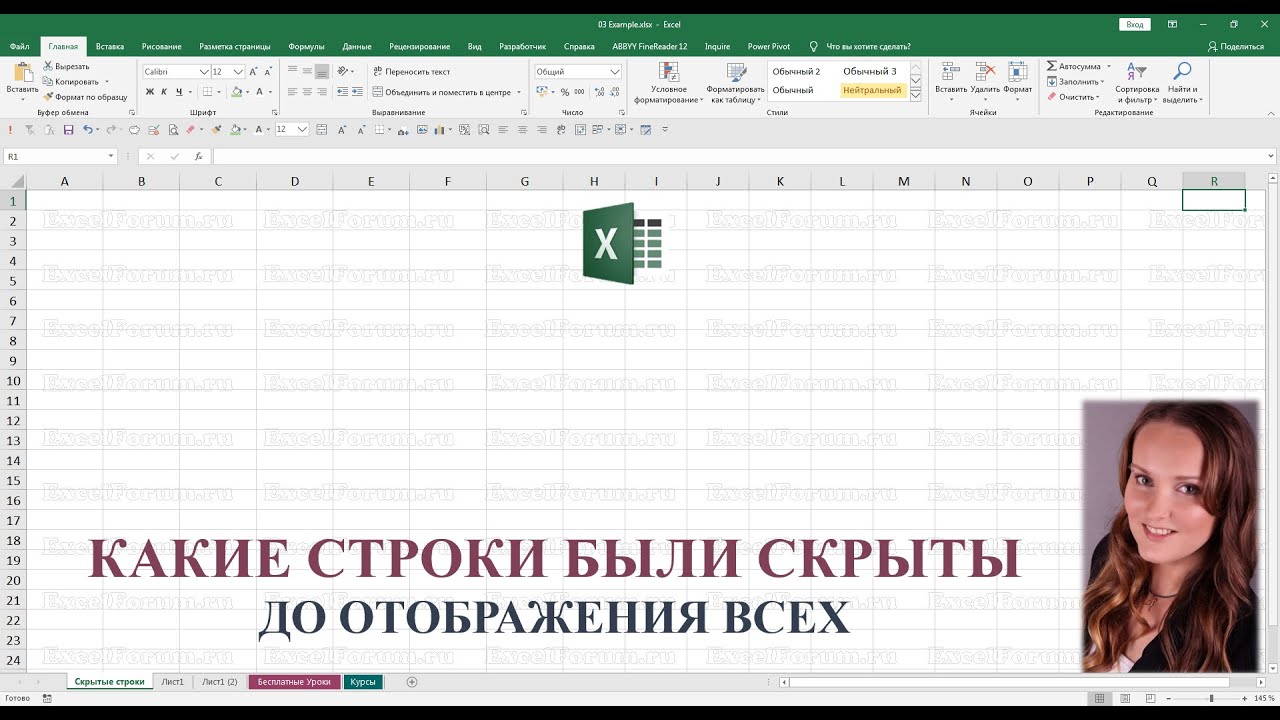Click the text orientation icon
The image size is (1280, 720).
click(x=343, y=72)
